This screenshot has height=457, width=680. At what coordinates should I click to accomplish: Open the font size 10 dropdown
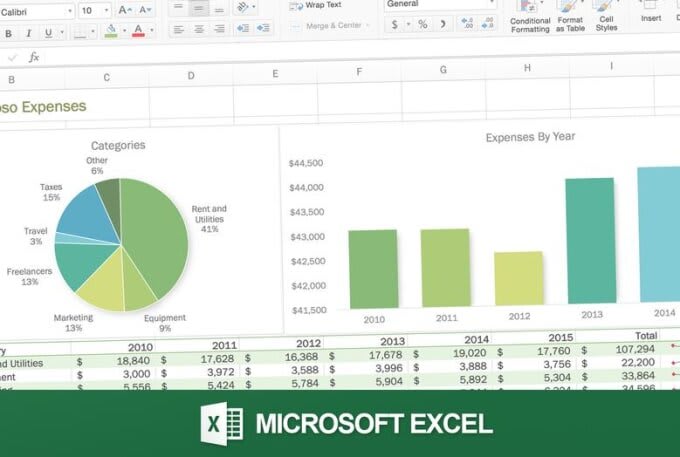pyautogui.click(x=106, y=10)
